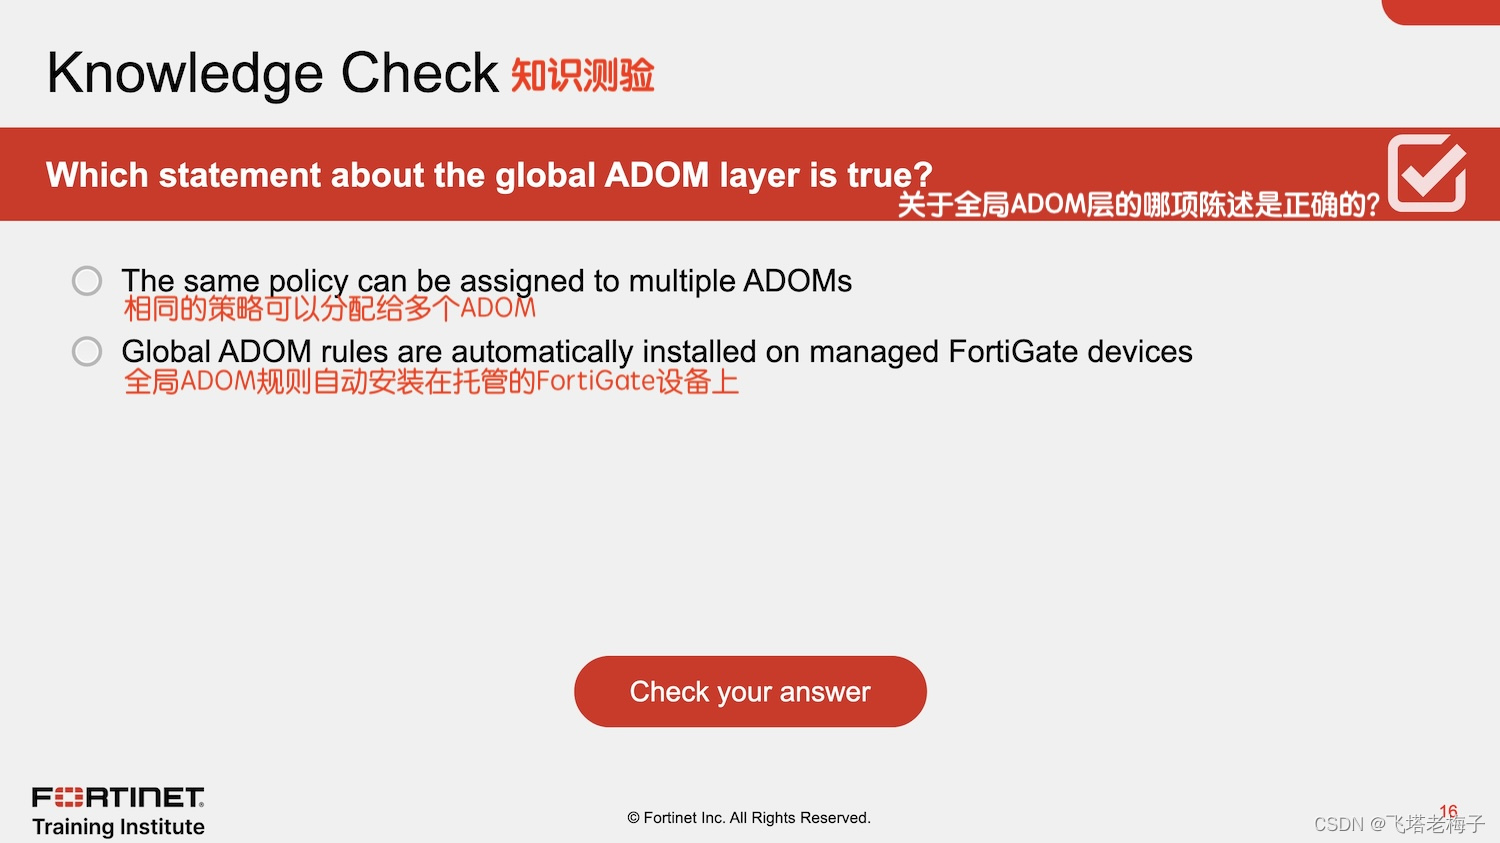The height and width of the screenshot is (843, 1500).
Task: Click the answer text "The same policy can be assigned"
Action: pos(486,281)
